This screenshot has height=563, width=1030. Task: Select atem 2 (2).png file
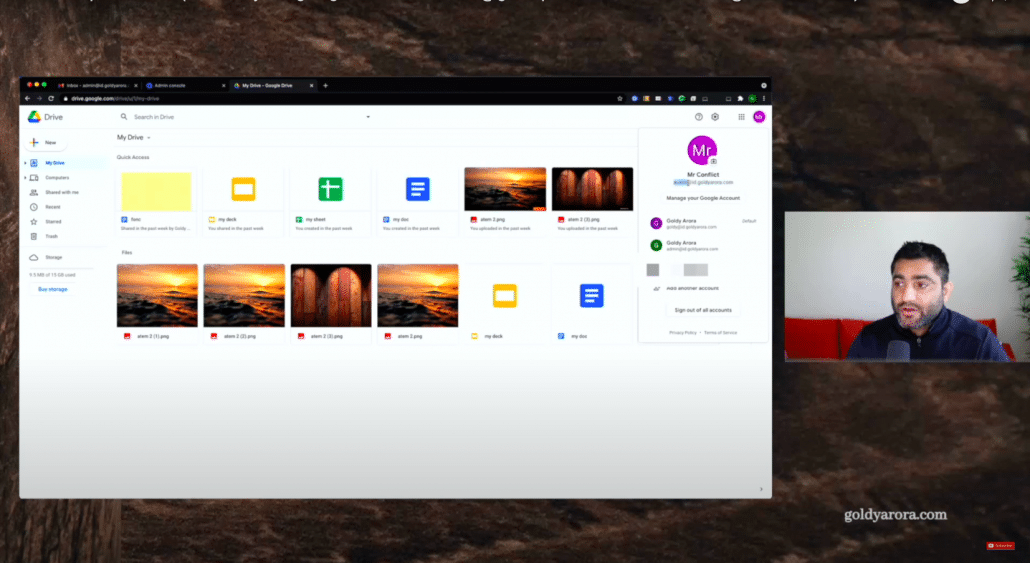[244, 303]
